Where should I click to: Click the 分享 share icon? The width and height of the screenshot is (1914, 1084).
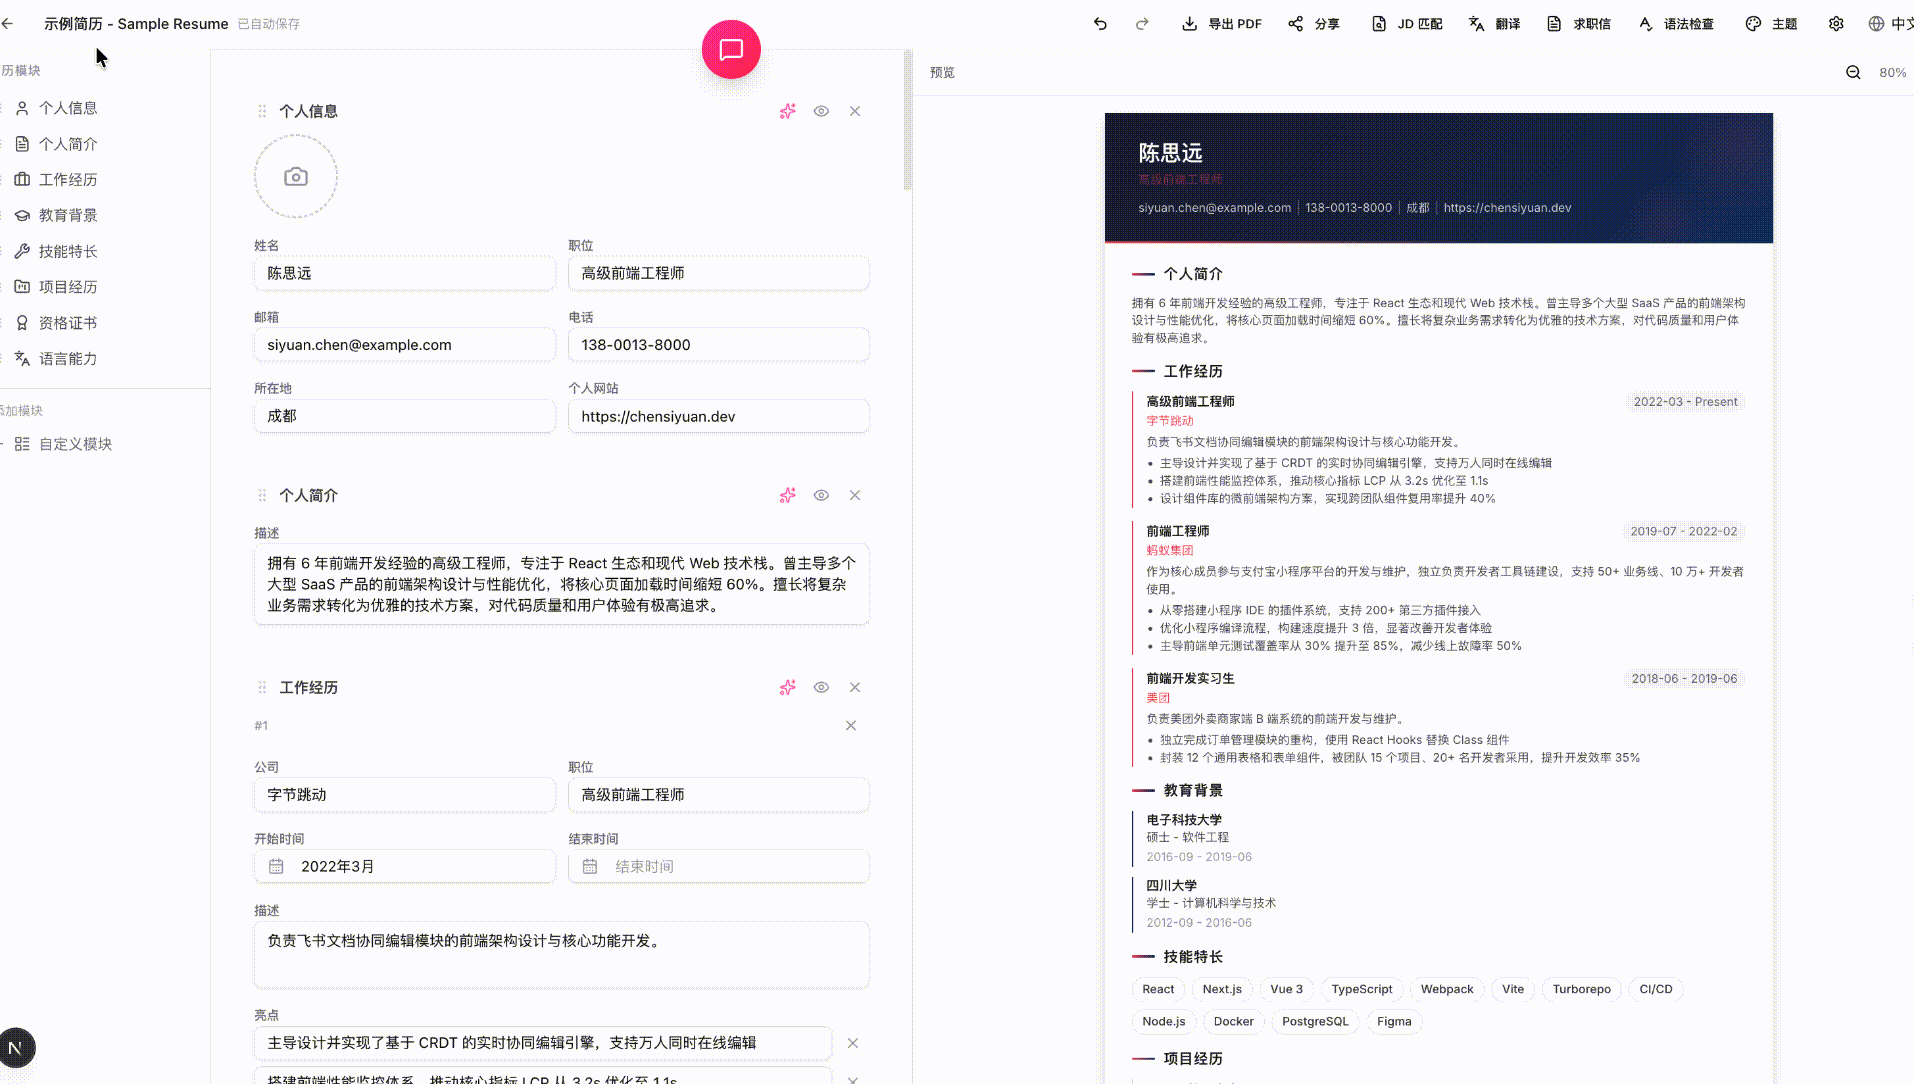(x=1314, y=23)
